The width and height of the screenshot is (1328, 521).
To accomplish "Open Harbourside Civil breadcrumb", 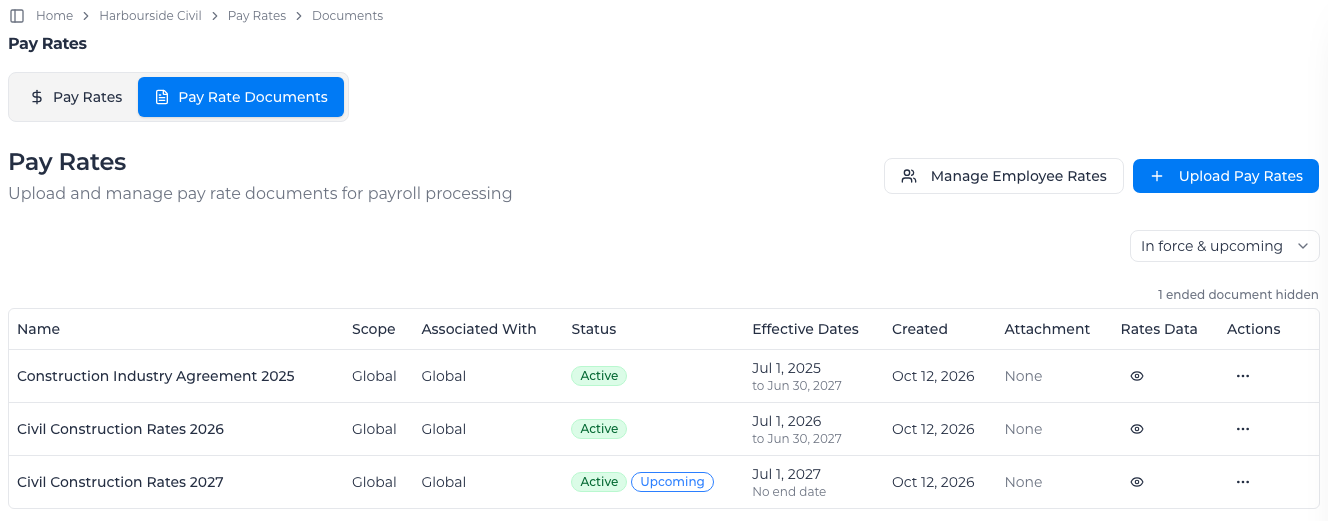I will pyautogui.click(x=150, y=16).
